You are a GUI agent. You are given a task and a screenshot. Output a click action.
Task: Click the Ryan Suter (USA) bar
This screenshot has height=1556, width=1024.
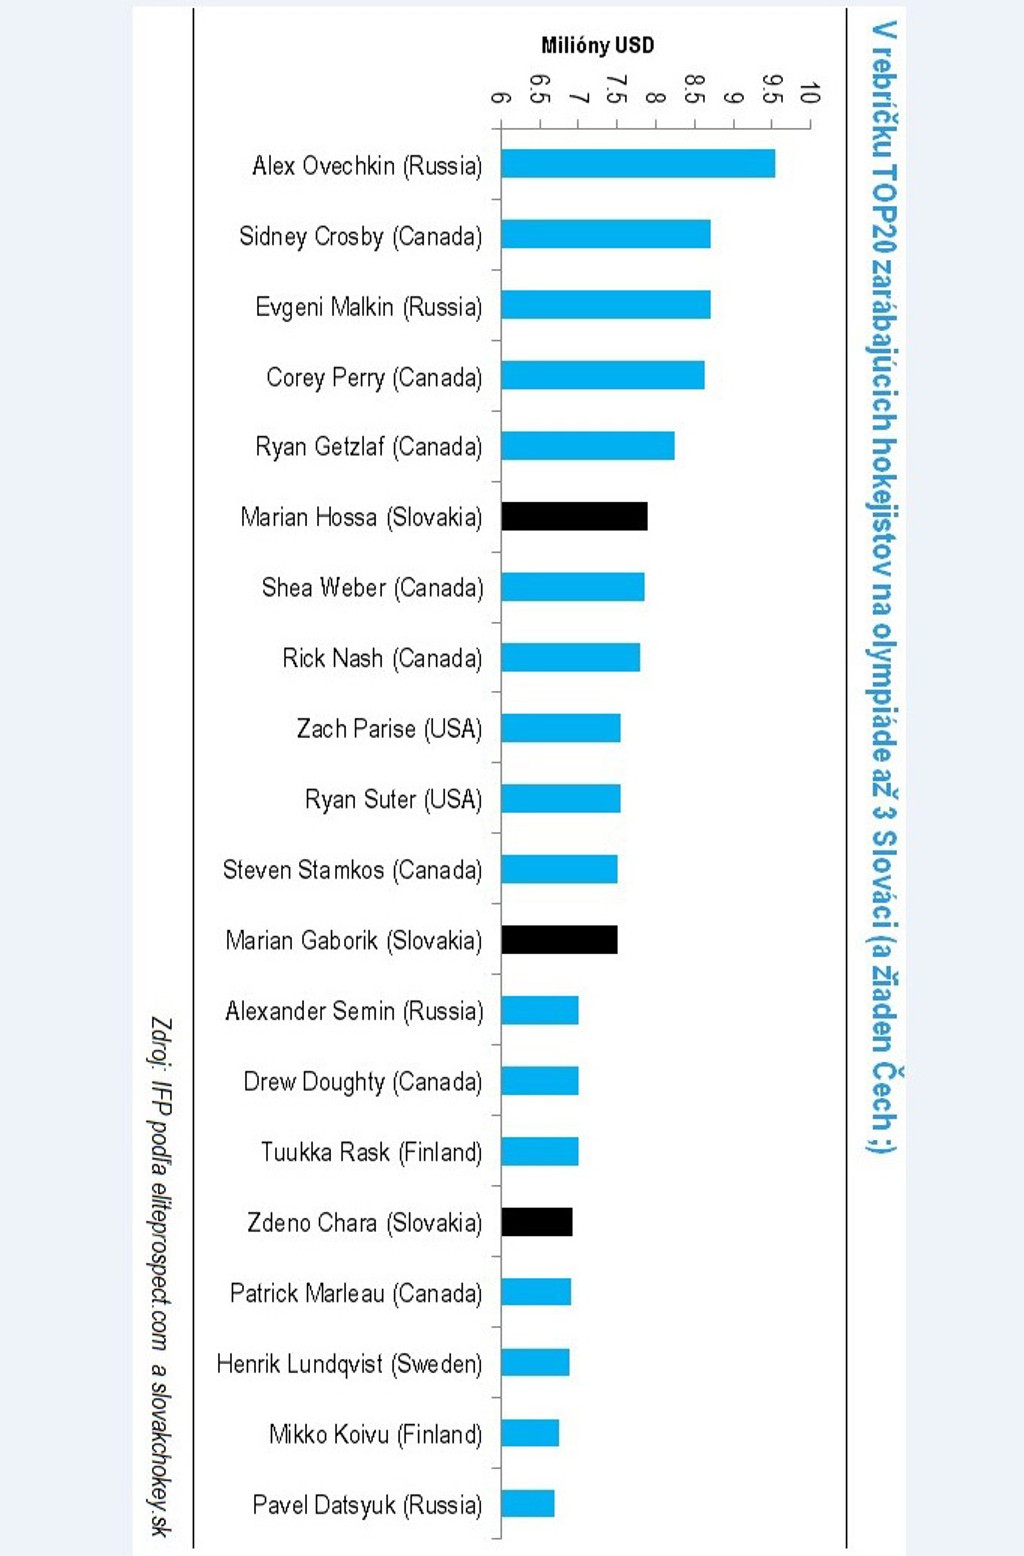561,799
